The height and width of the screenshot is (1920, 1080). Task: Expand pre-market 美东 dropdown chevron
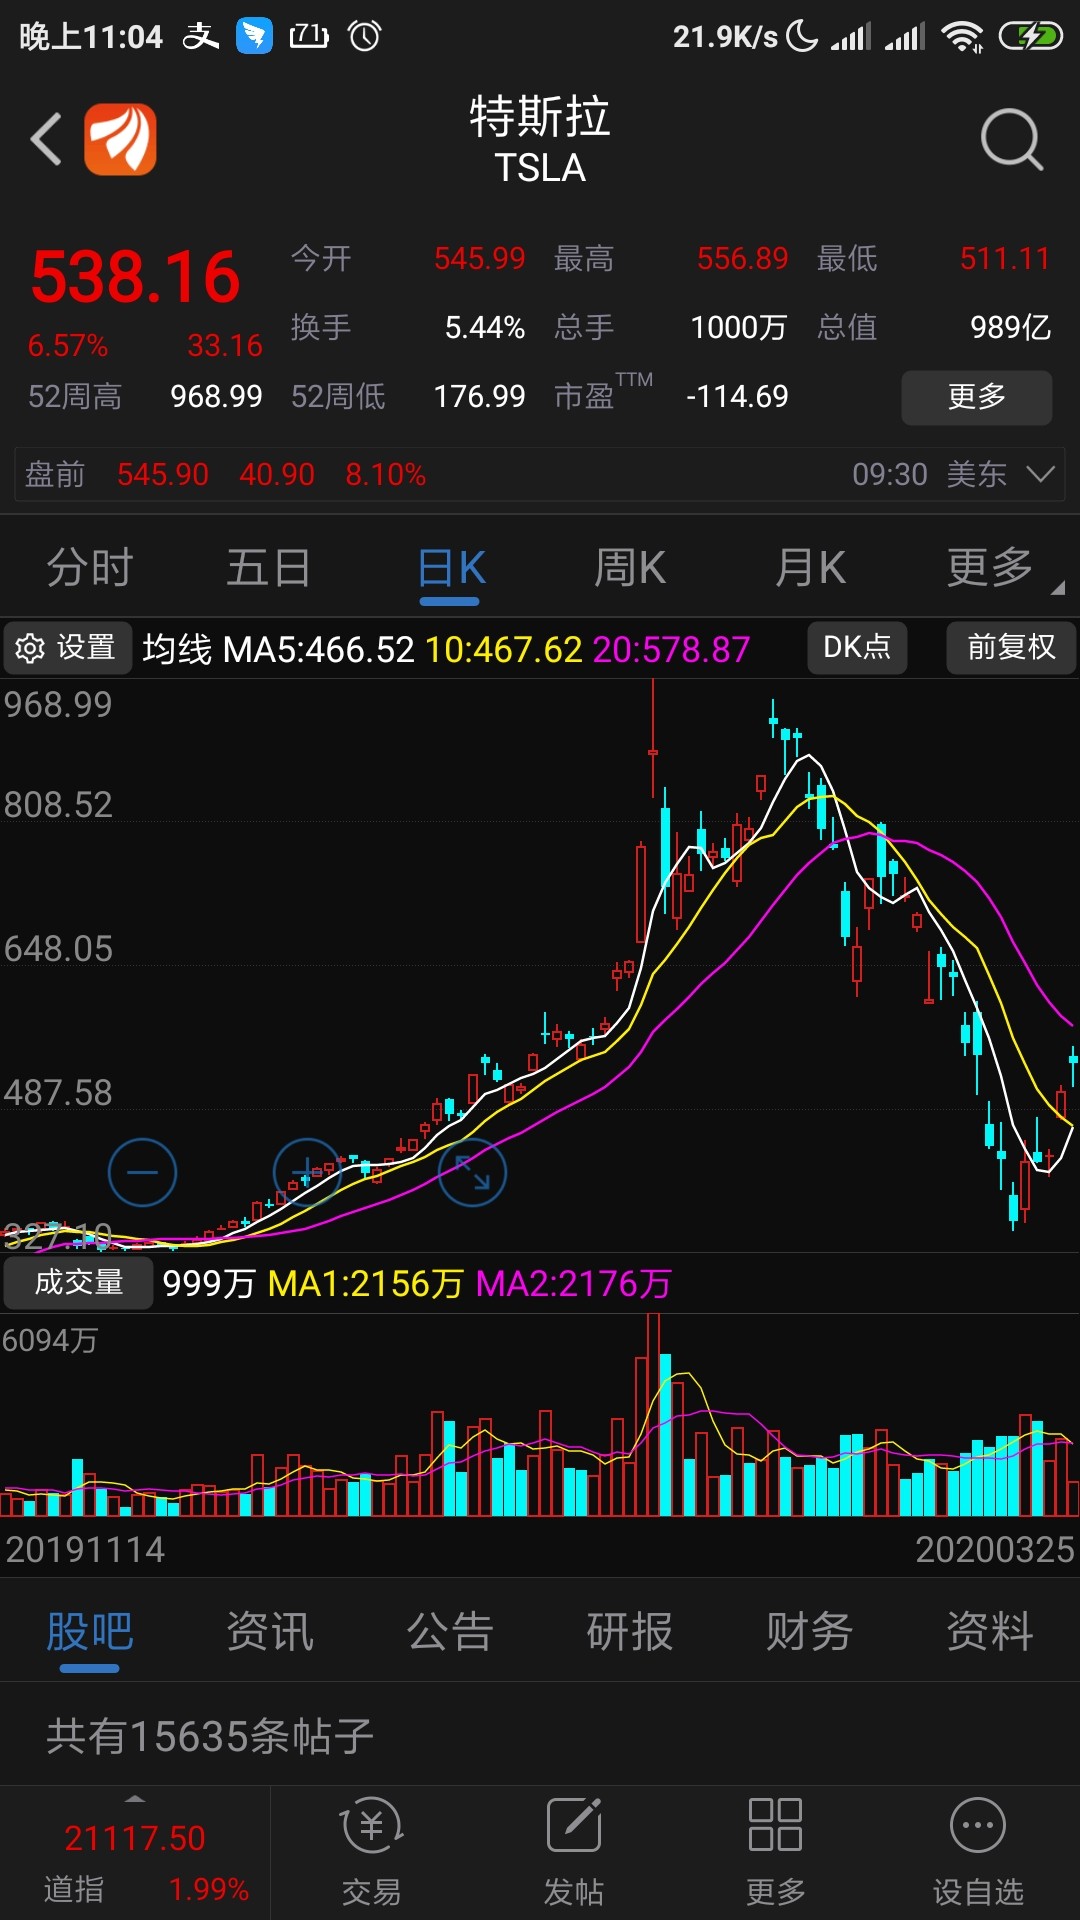tap(1040, 474)
